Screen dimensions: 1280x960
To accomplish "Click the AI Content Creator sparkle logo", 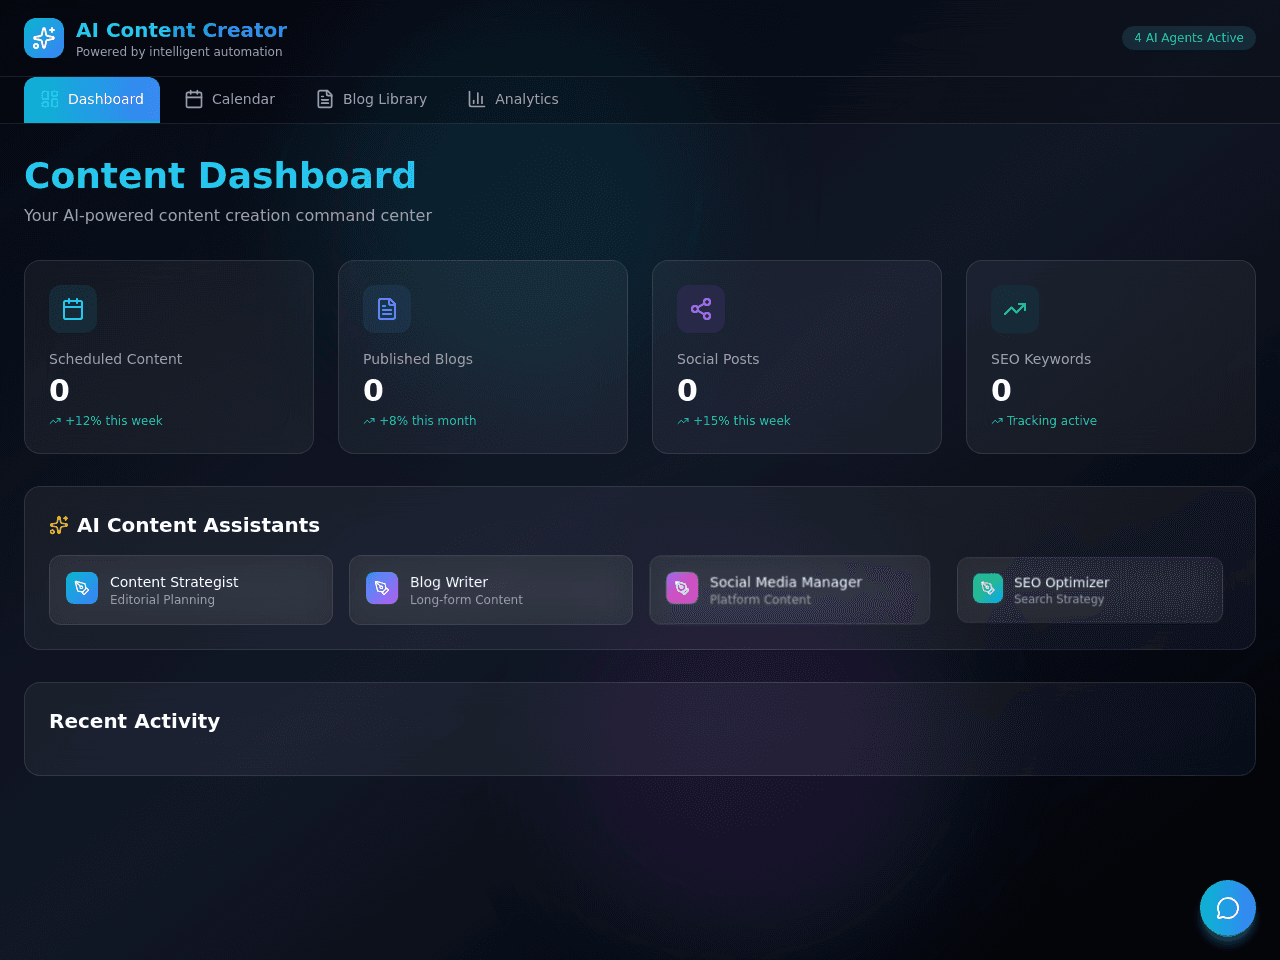I will pyautogui.click(x=44, y=38).
